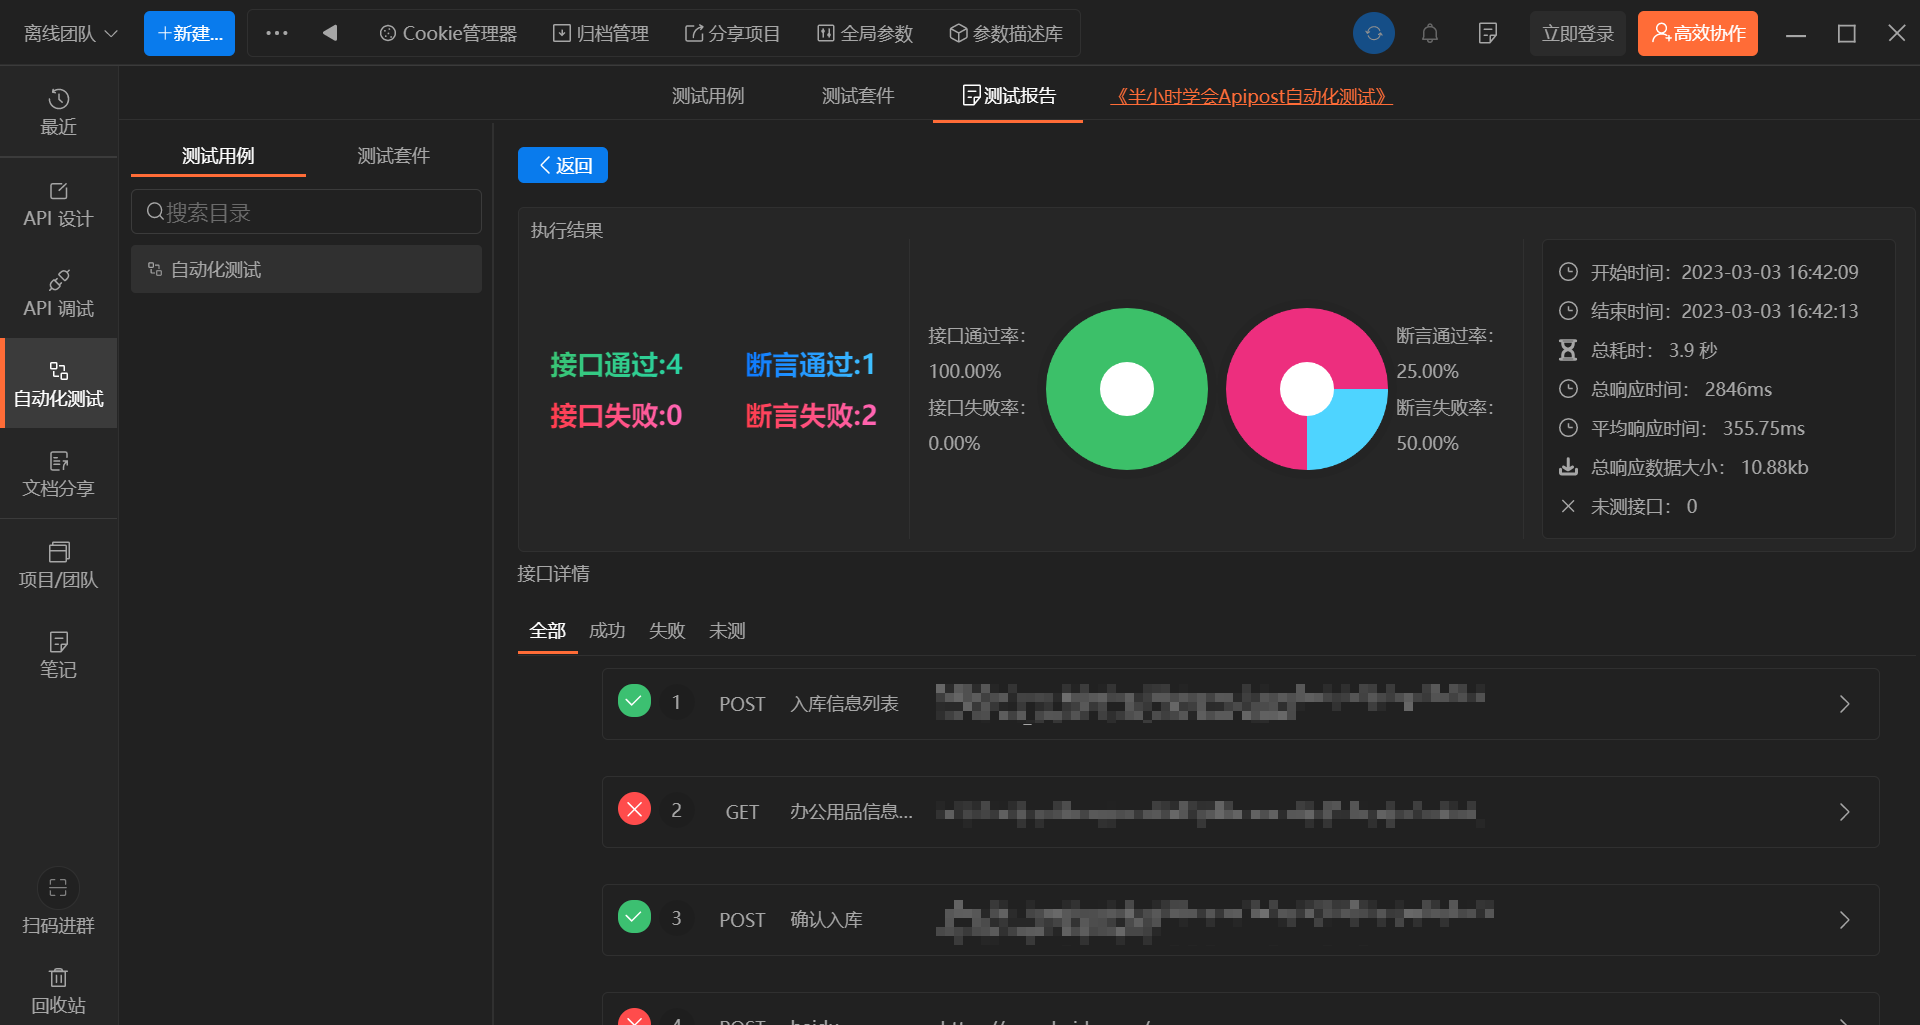Open 归档管理 from the toolbar
The width and height of the screenshot is (1920, 1025).
click(601, 33)
